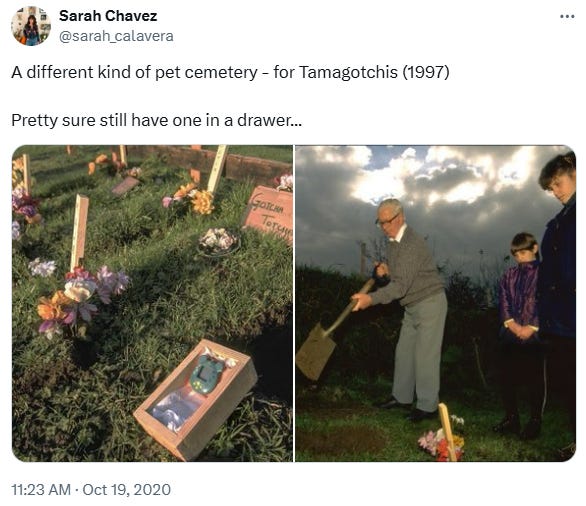Click the Oct 19, 2020 date
The height and width of the screenshot is (506, 586).
[126, 490]
